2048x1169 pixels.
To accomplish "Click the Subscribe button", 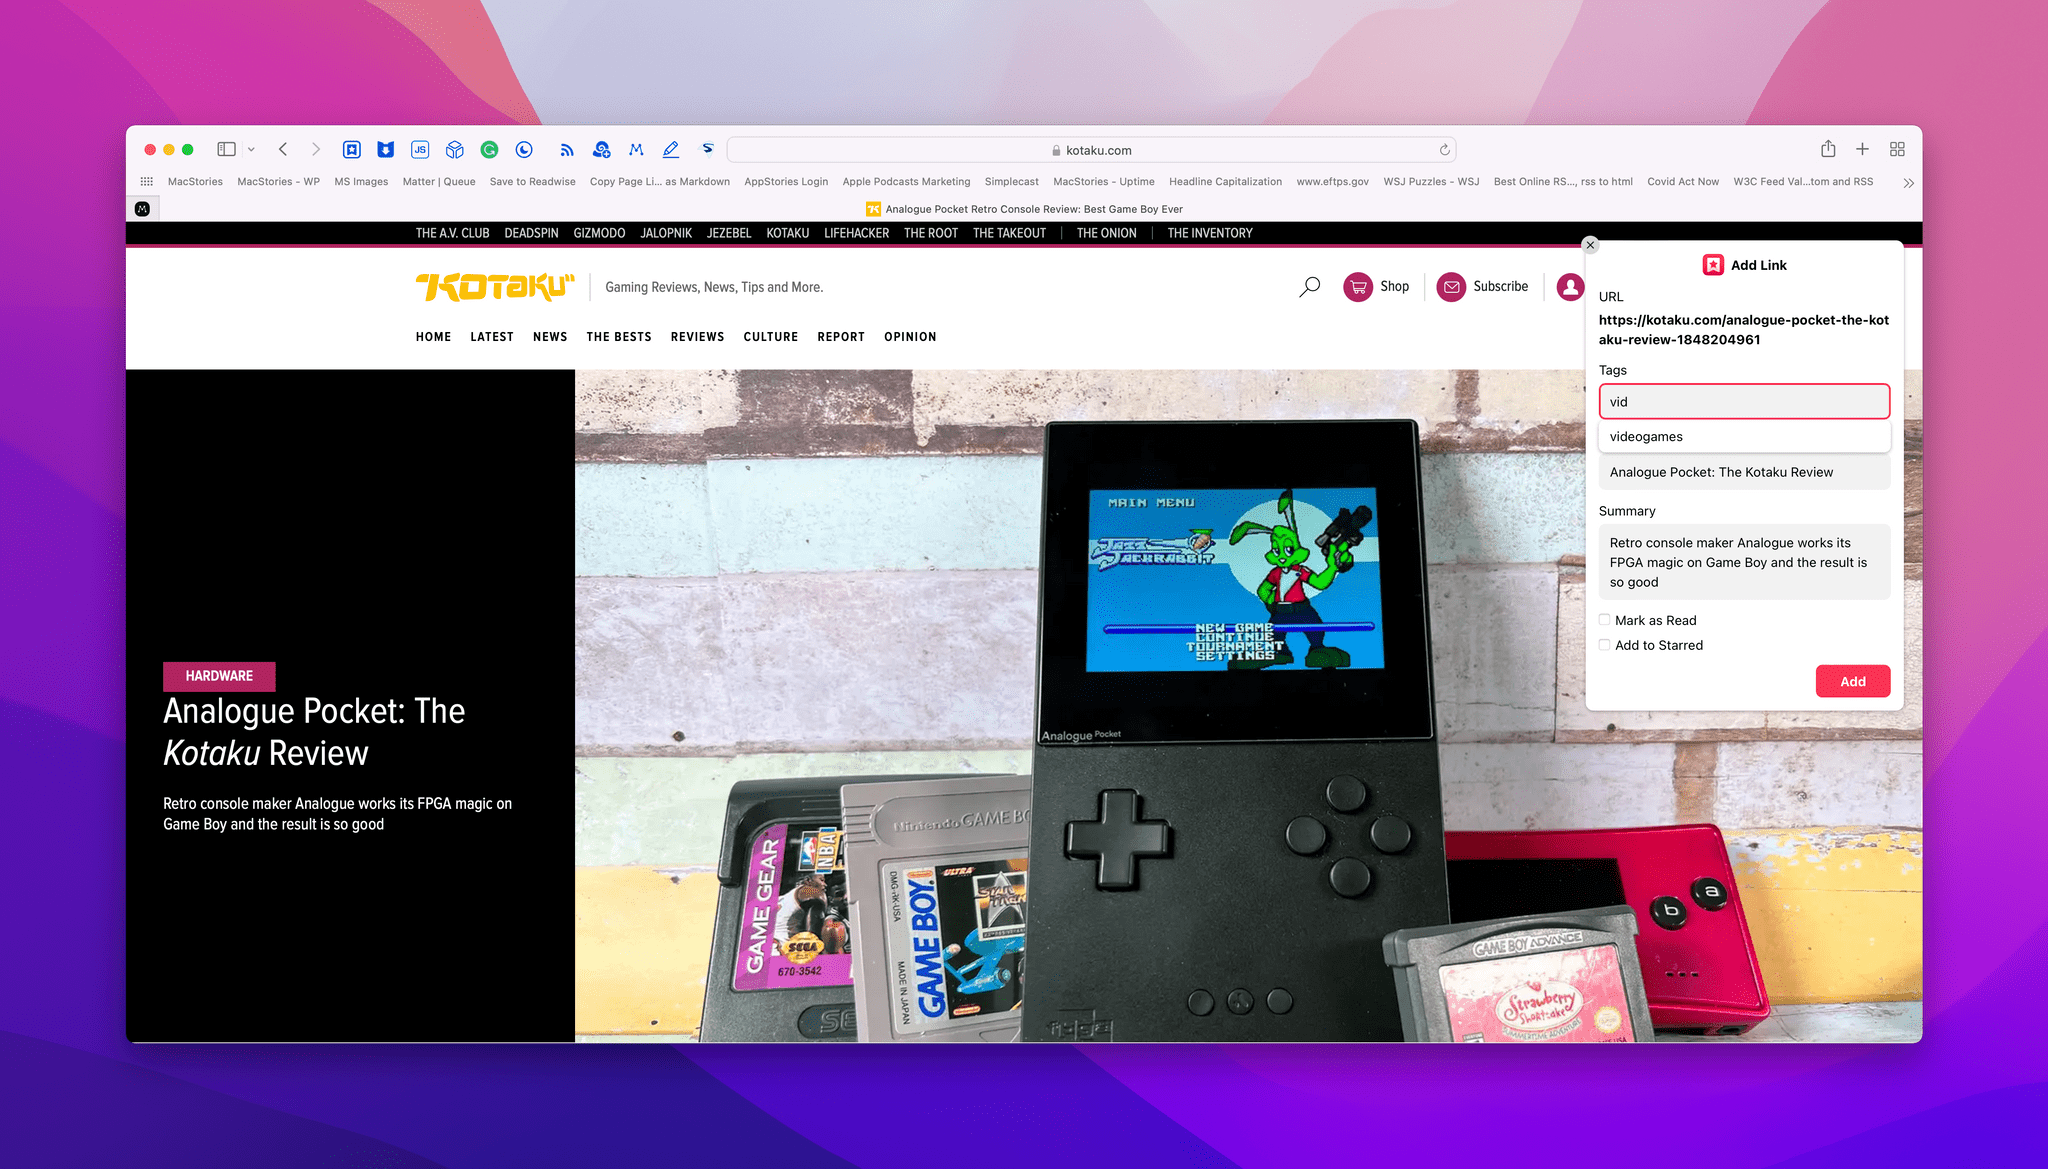I will tap(1482, 287).
